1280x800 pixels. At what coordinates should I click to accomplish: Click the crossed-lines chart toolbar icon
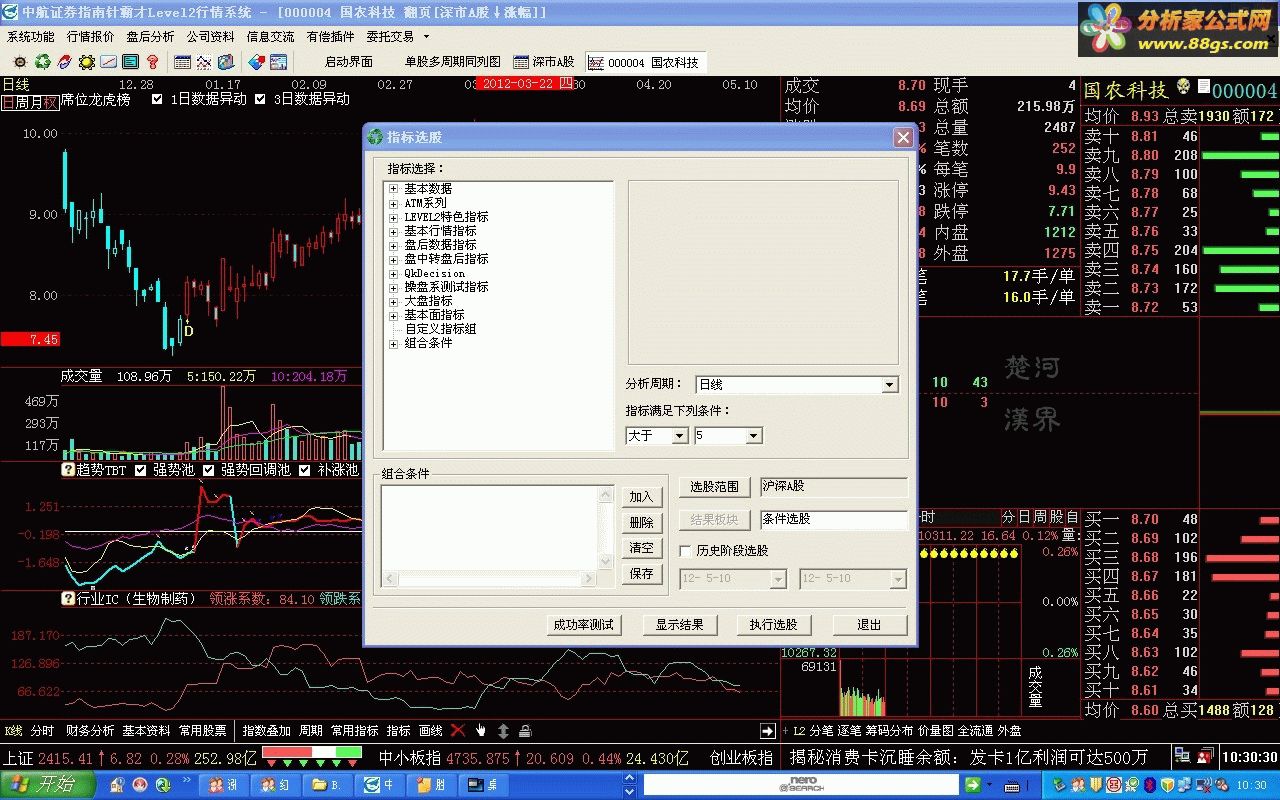coord(204,62)
